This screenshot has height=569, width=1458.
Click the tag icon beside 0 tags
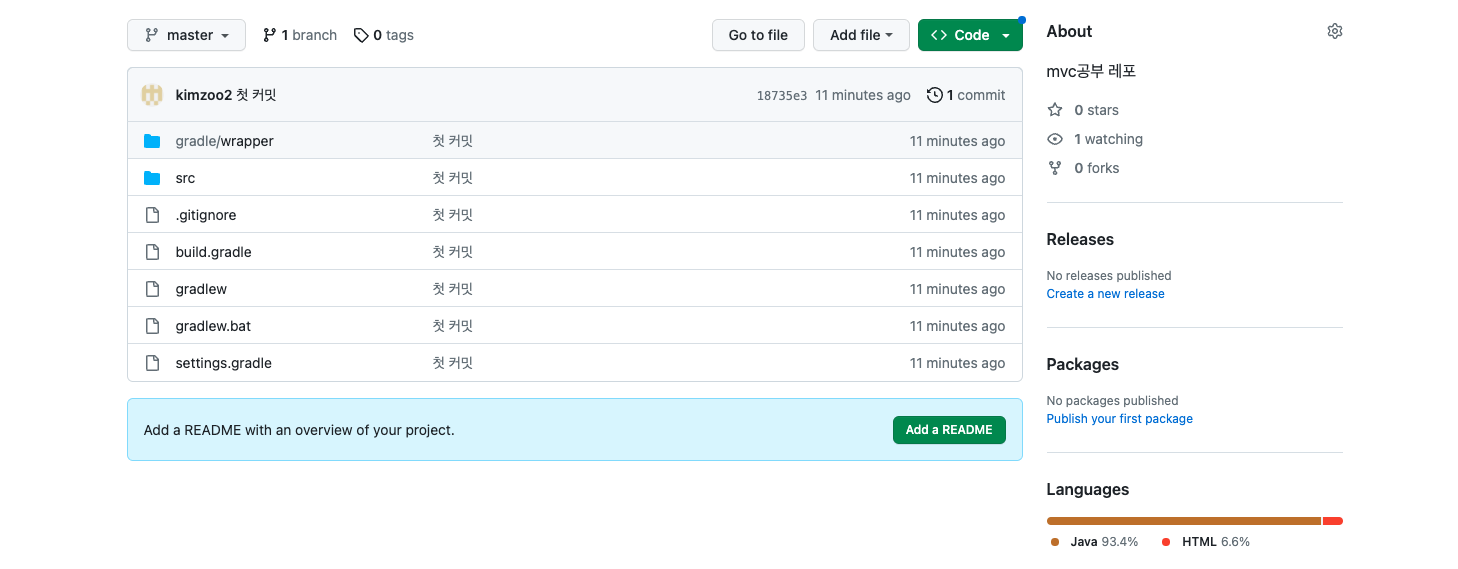tap(361, 35)
